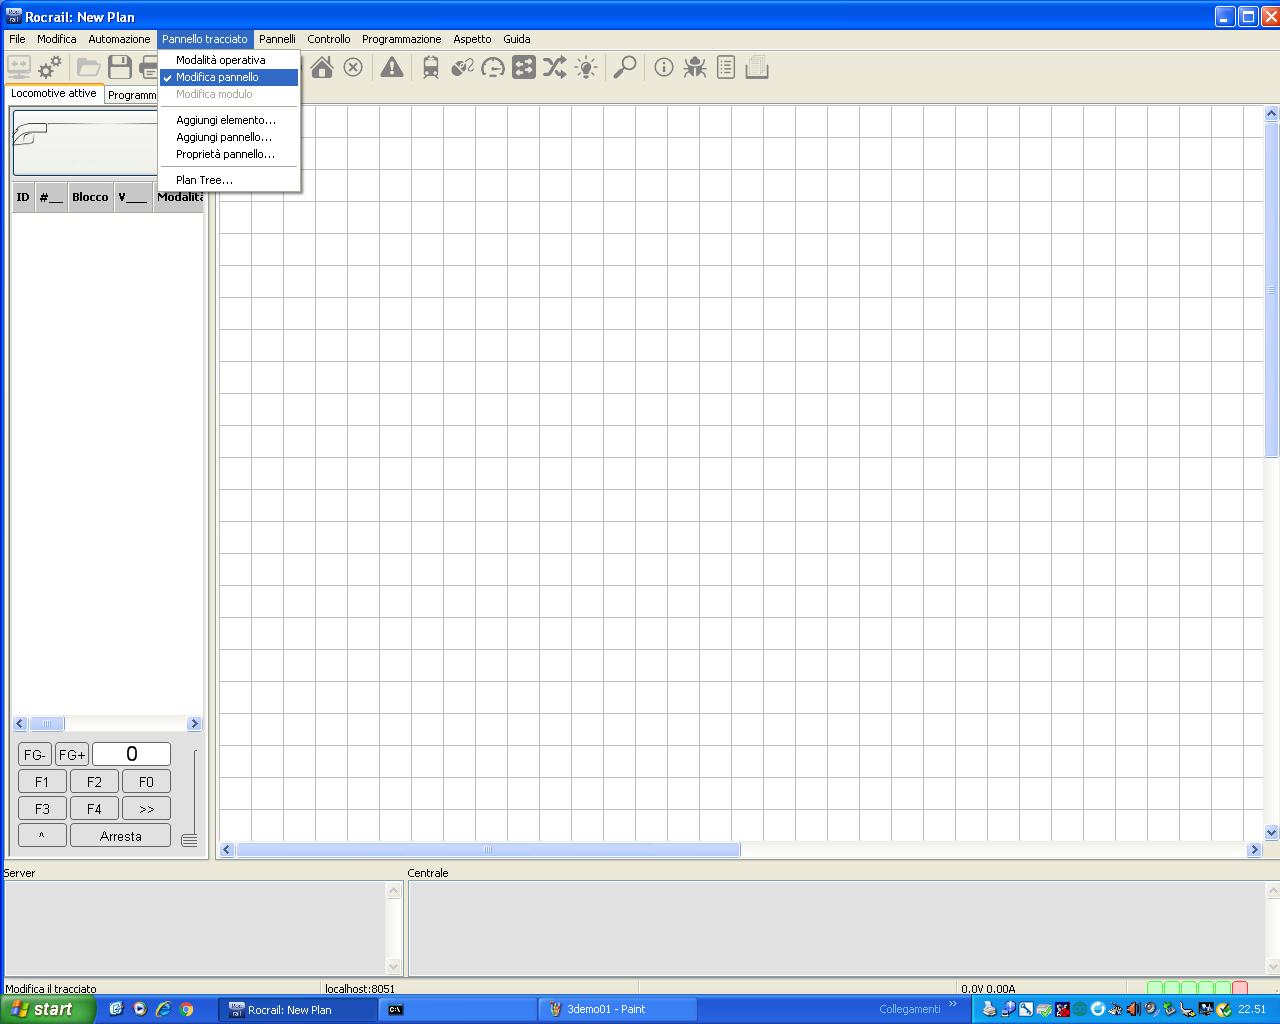1280x1024 pixels.
Task: Switch to Programm tab
Action: 132,95
